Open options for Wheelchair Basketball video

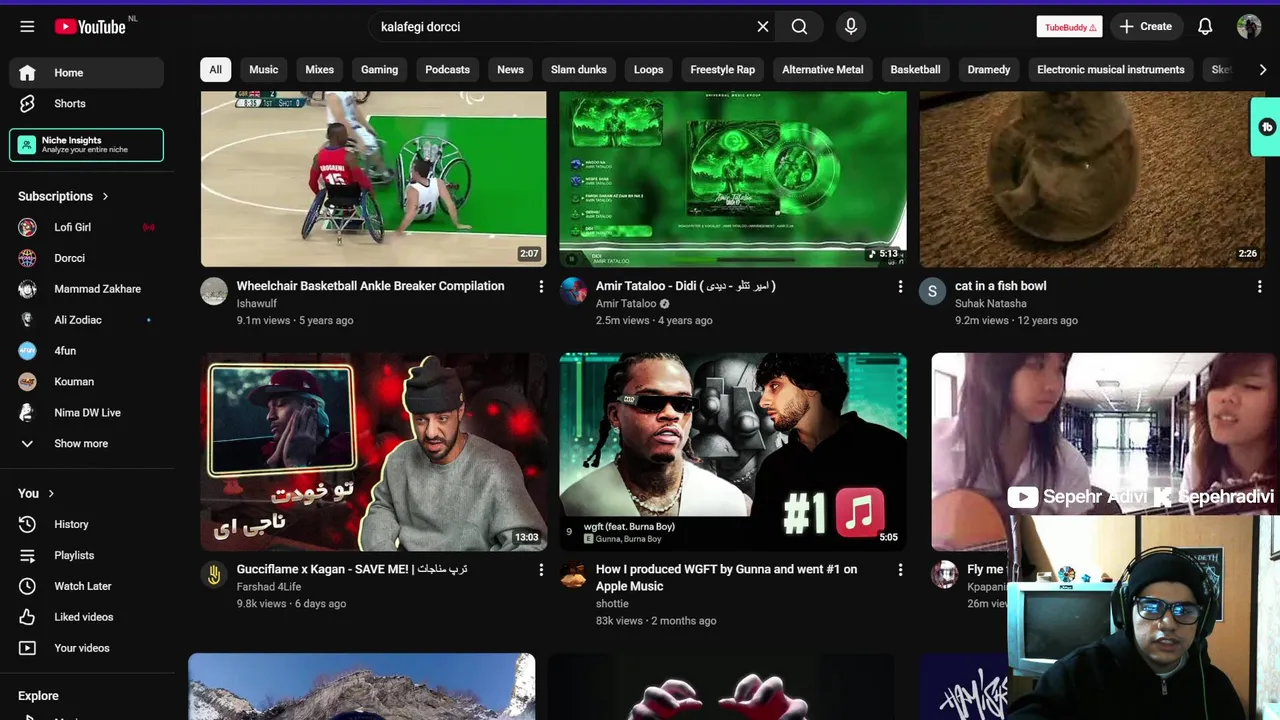(x=541, y=287)
